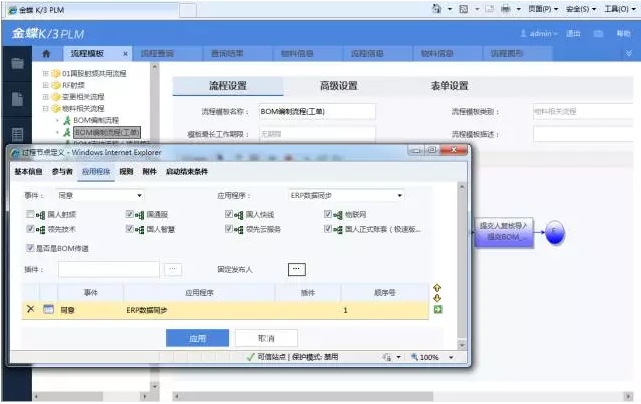Click the ... browse button next to 插件 field

coord(173,269)
